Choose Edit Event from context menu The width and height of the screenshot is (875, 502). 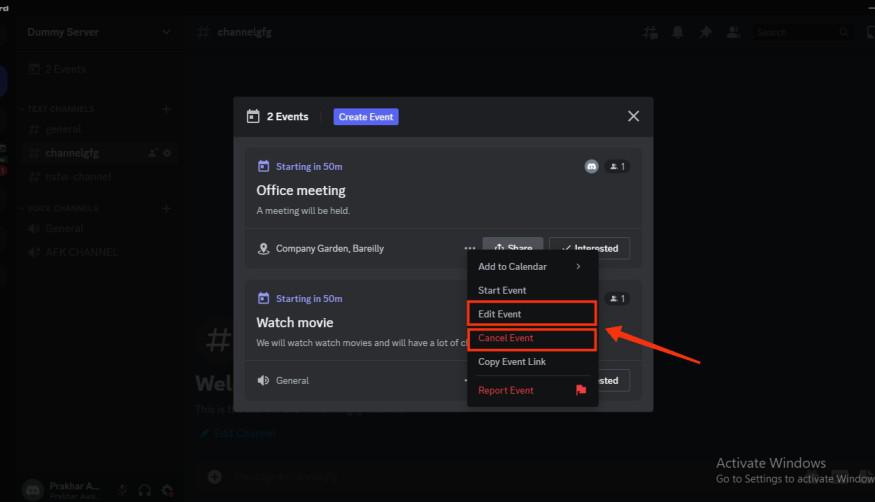point(532,314)
